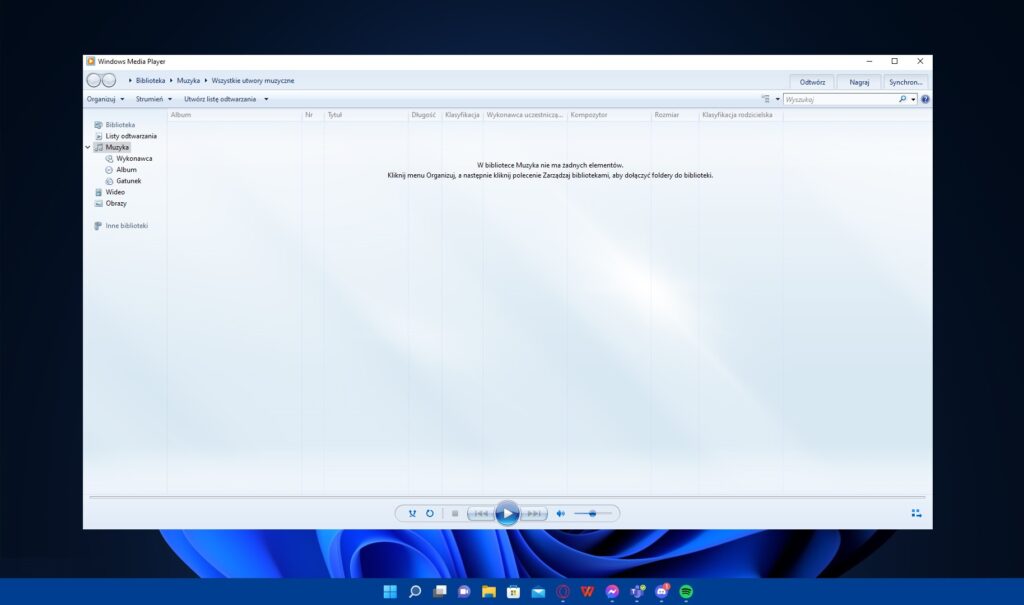Open the Opera browser taskbar icon

(563, 592)
